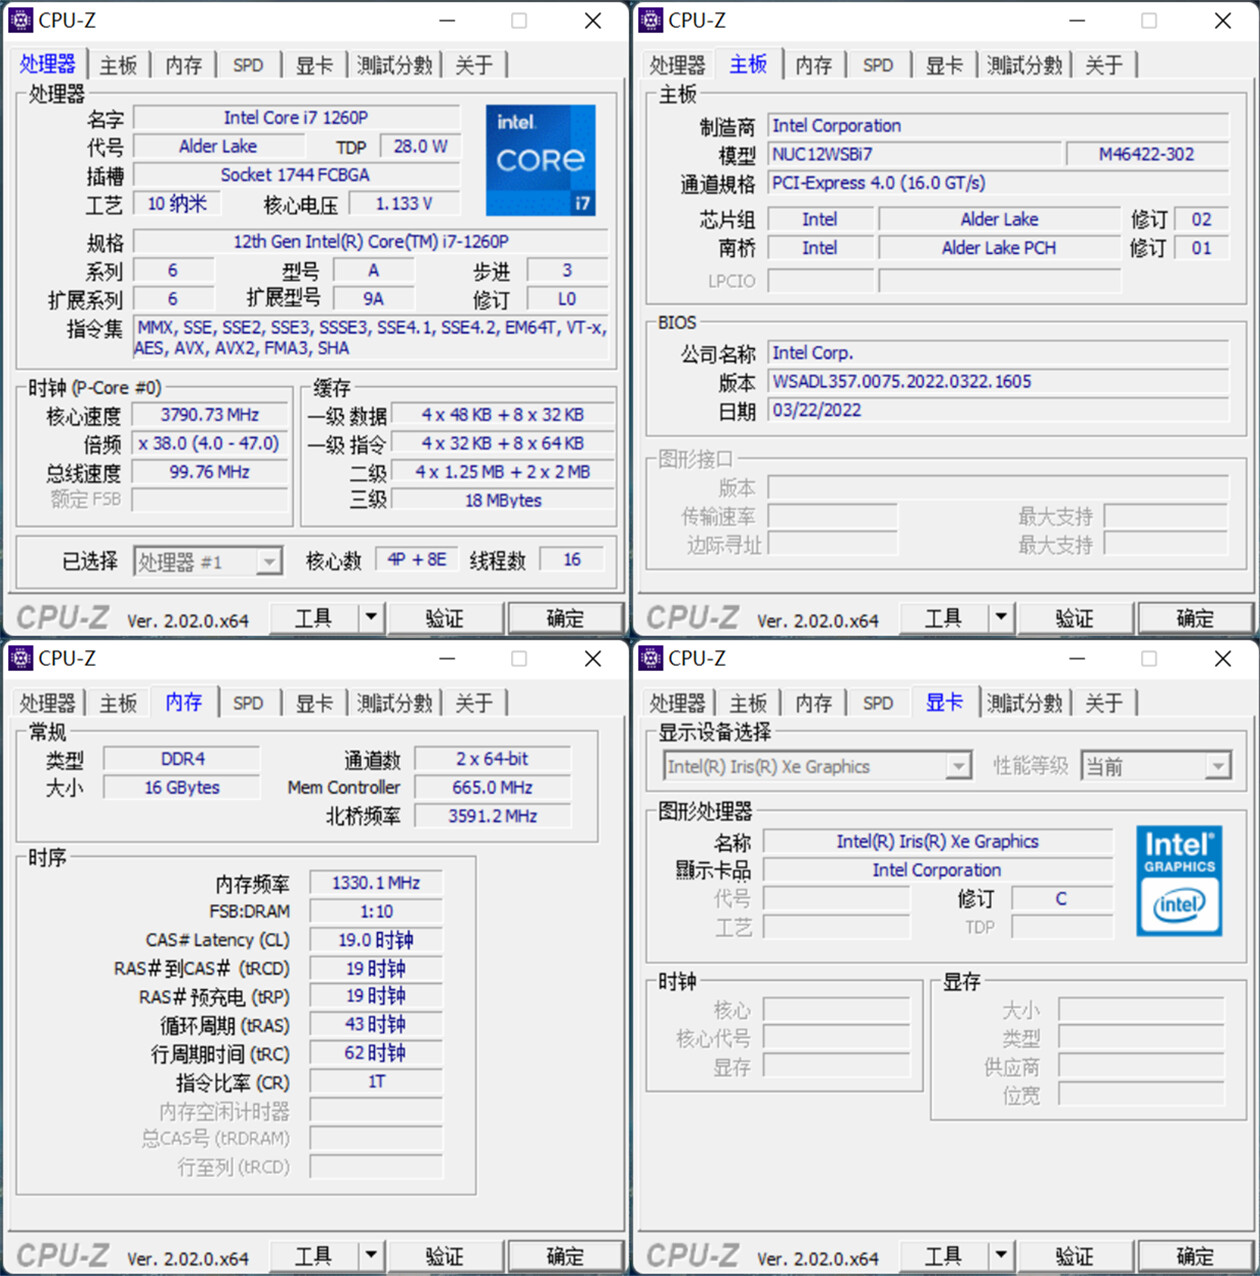
Task: Click CPU-Z title icon in memory window
Action: 20,658
